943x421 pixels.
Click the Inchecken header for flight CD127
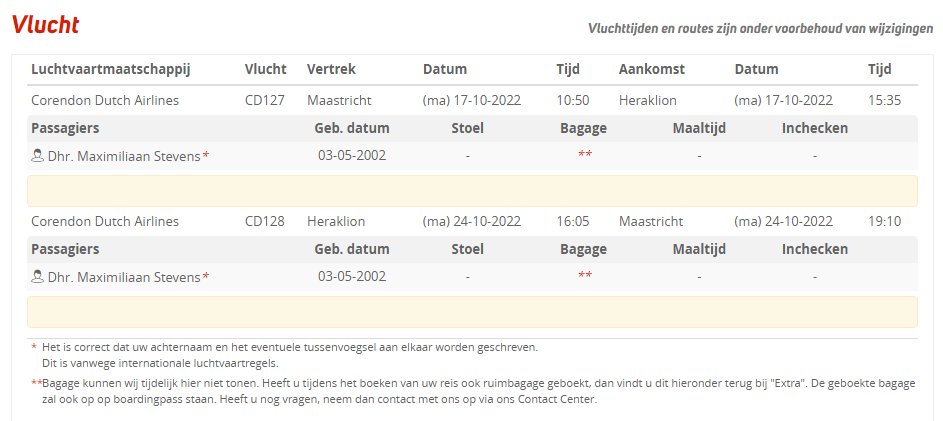point(815,128)
